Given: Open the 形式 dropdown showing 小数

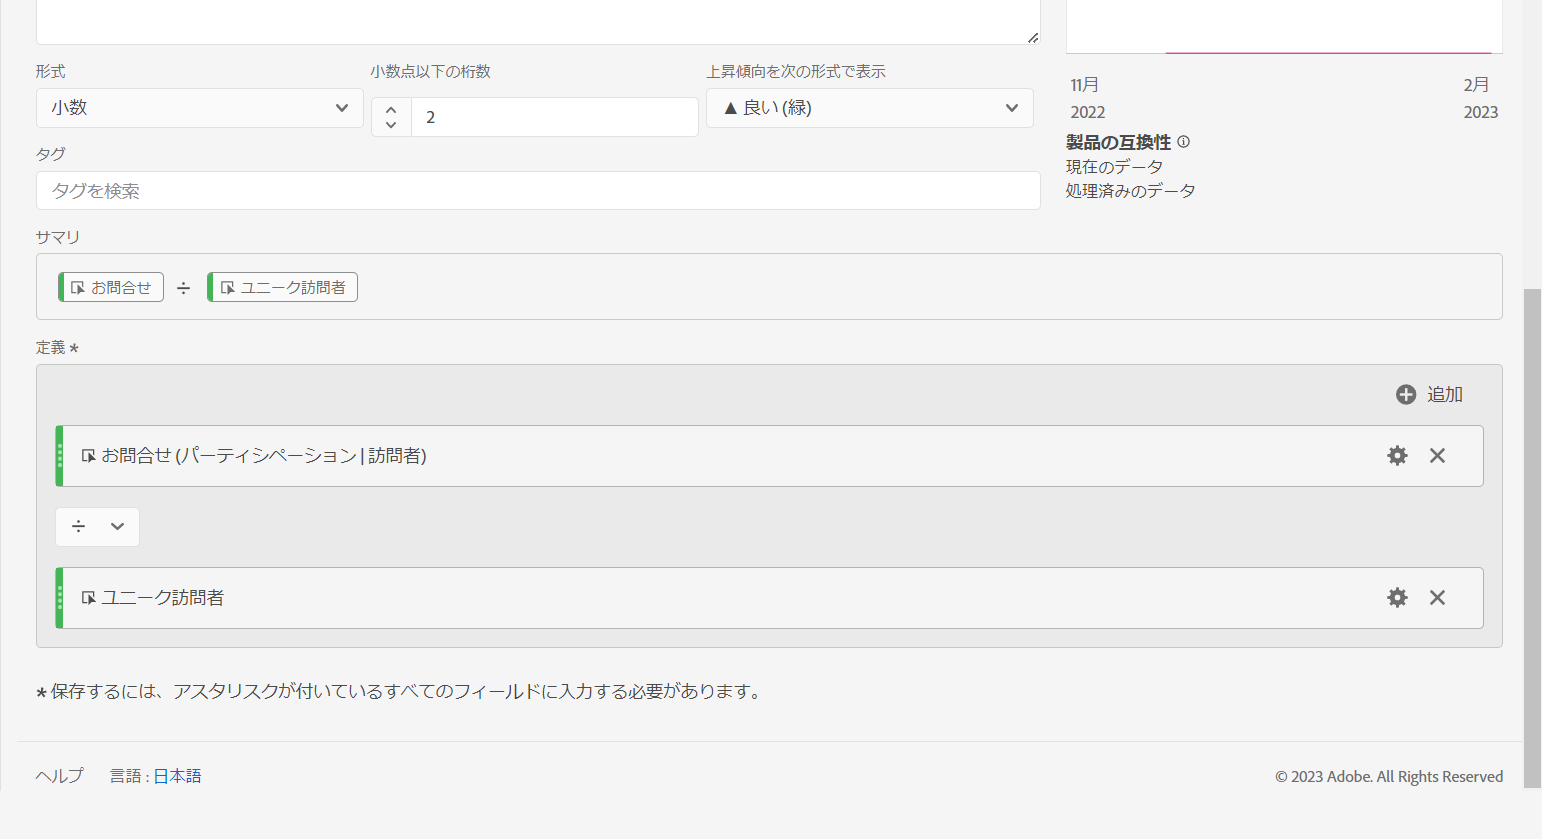Looking at the screenshot, I should pos(200,108).
